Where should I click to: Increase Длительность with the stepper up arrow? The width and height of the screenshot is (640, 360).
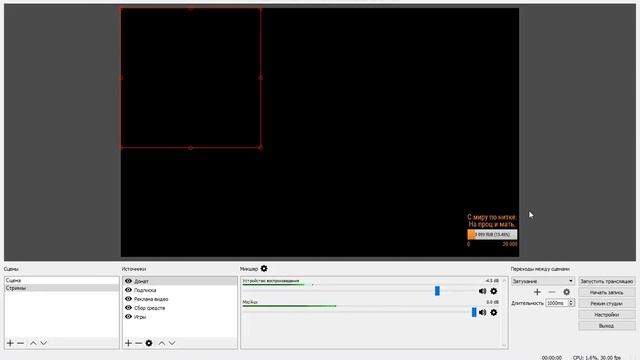(x=571, y=301)
